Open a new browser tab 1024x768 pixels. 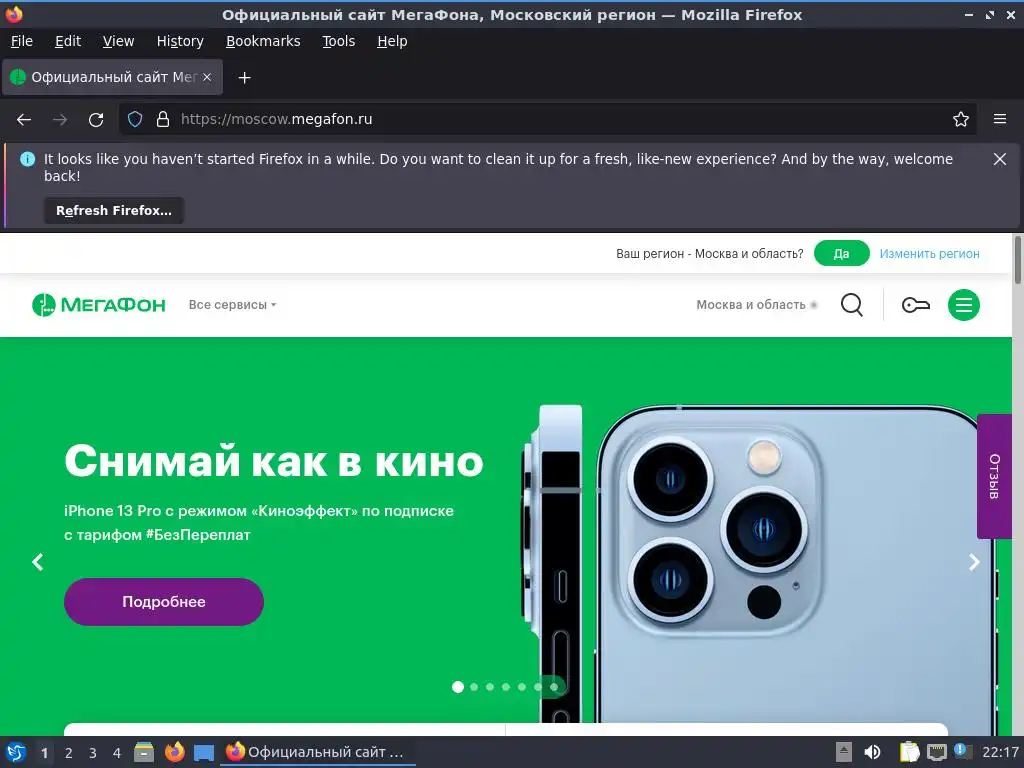click(x=244, y=78)
